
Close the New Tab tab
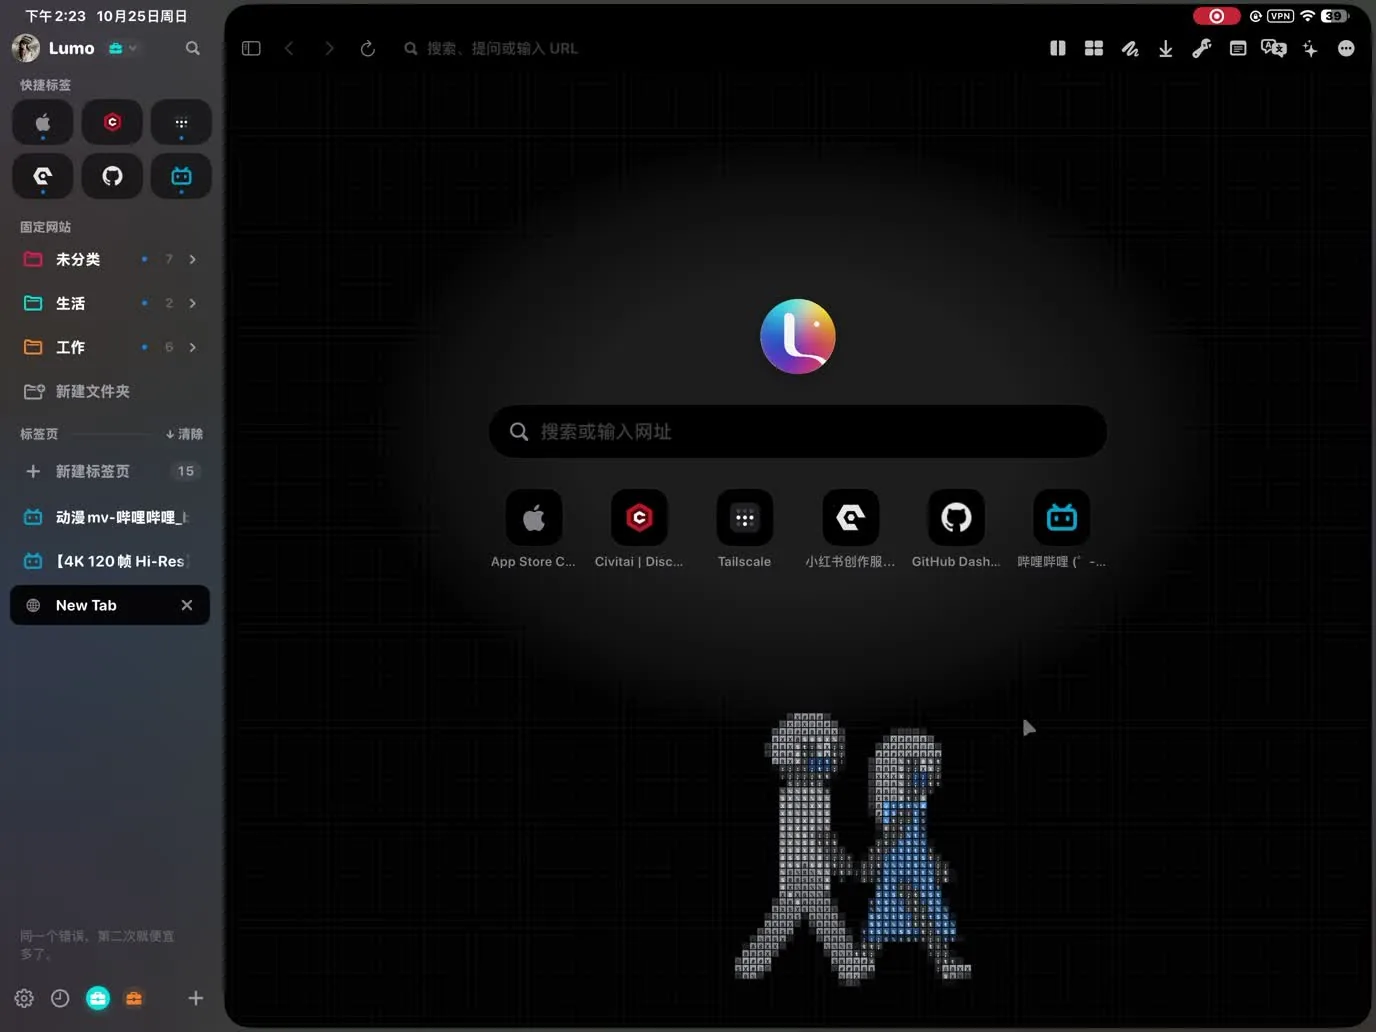[187, 605]
